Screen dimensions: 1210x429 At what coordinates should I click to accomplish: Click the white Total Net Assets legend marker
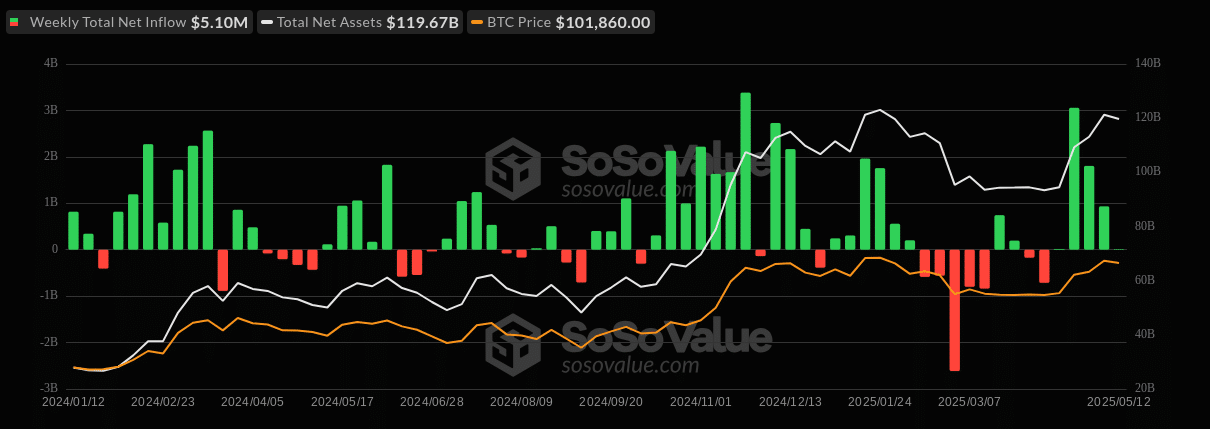pyautogui.click(x=265, y=22)
